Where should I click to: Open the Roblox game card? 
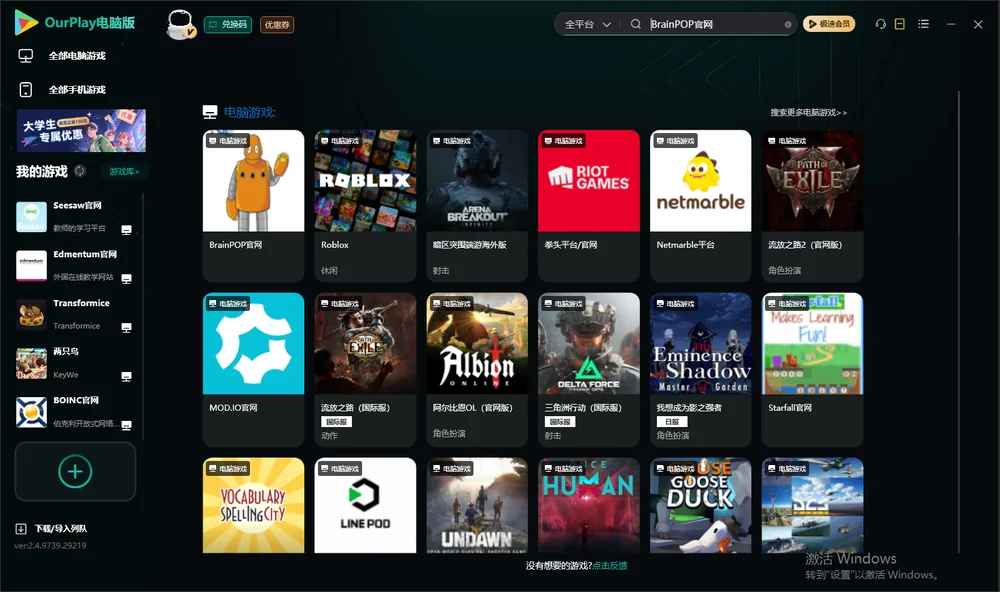pyautogui.click(x=365, y=205)
